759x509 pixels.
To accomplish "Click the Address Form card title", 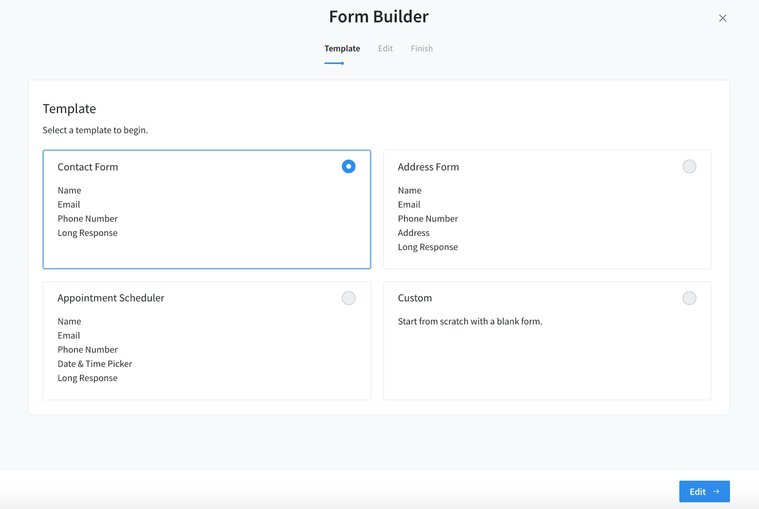I will 428,167.
